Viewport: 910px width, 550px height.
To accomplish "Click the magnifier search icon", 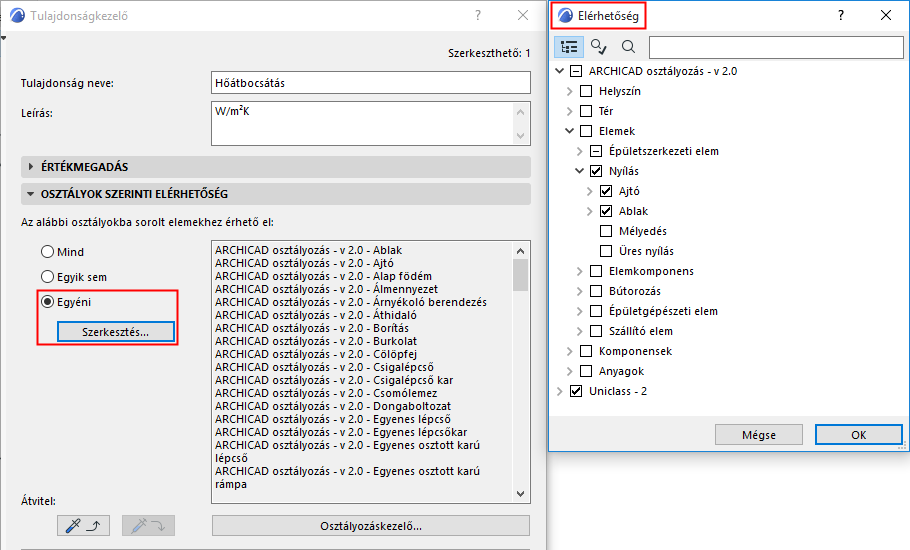I will tap(628, 46).
